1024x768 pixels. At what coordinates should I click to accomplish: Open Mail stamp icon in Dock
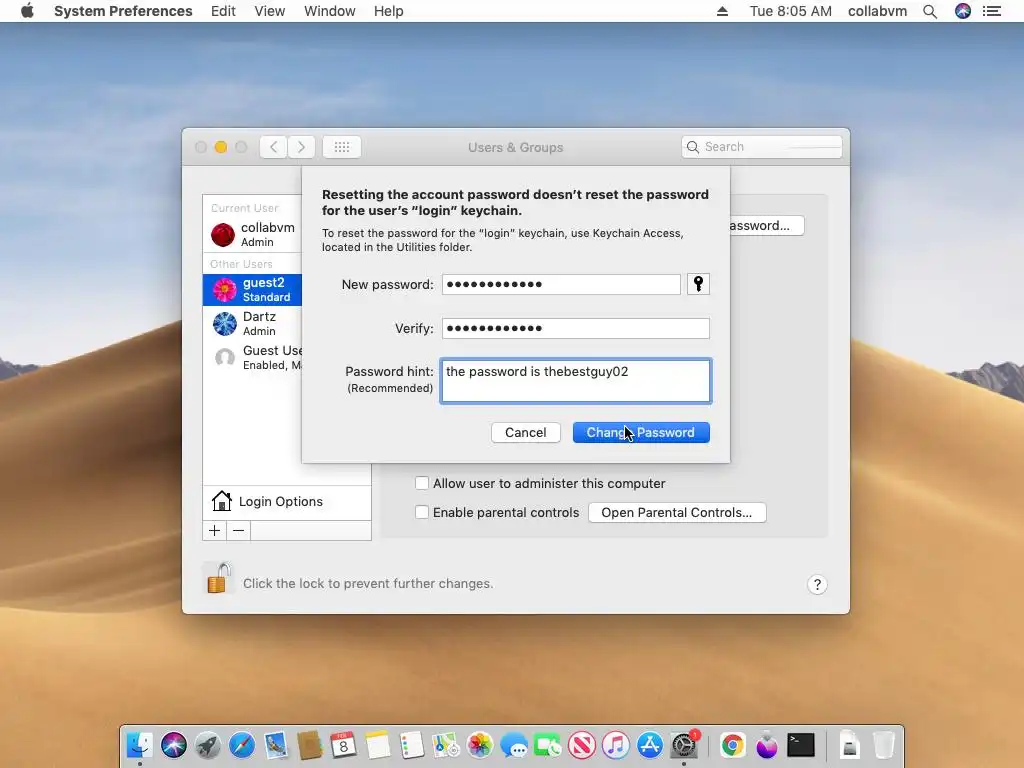click(276, 745)
